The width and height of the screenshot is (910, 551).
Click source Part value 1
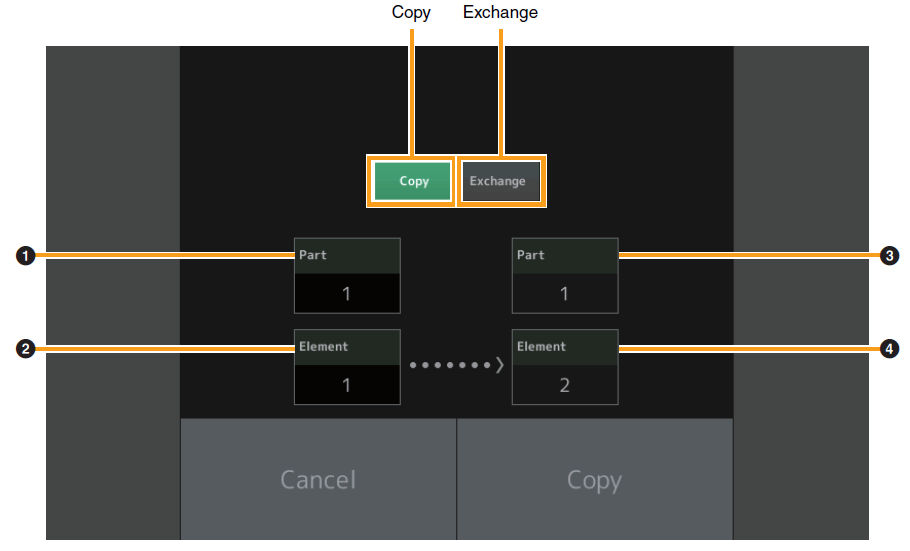click(x=346, y=294)
